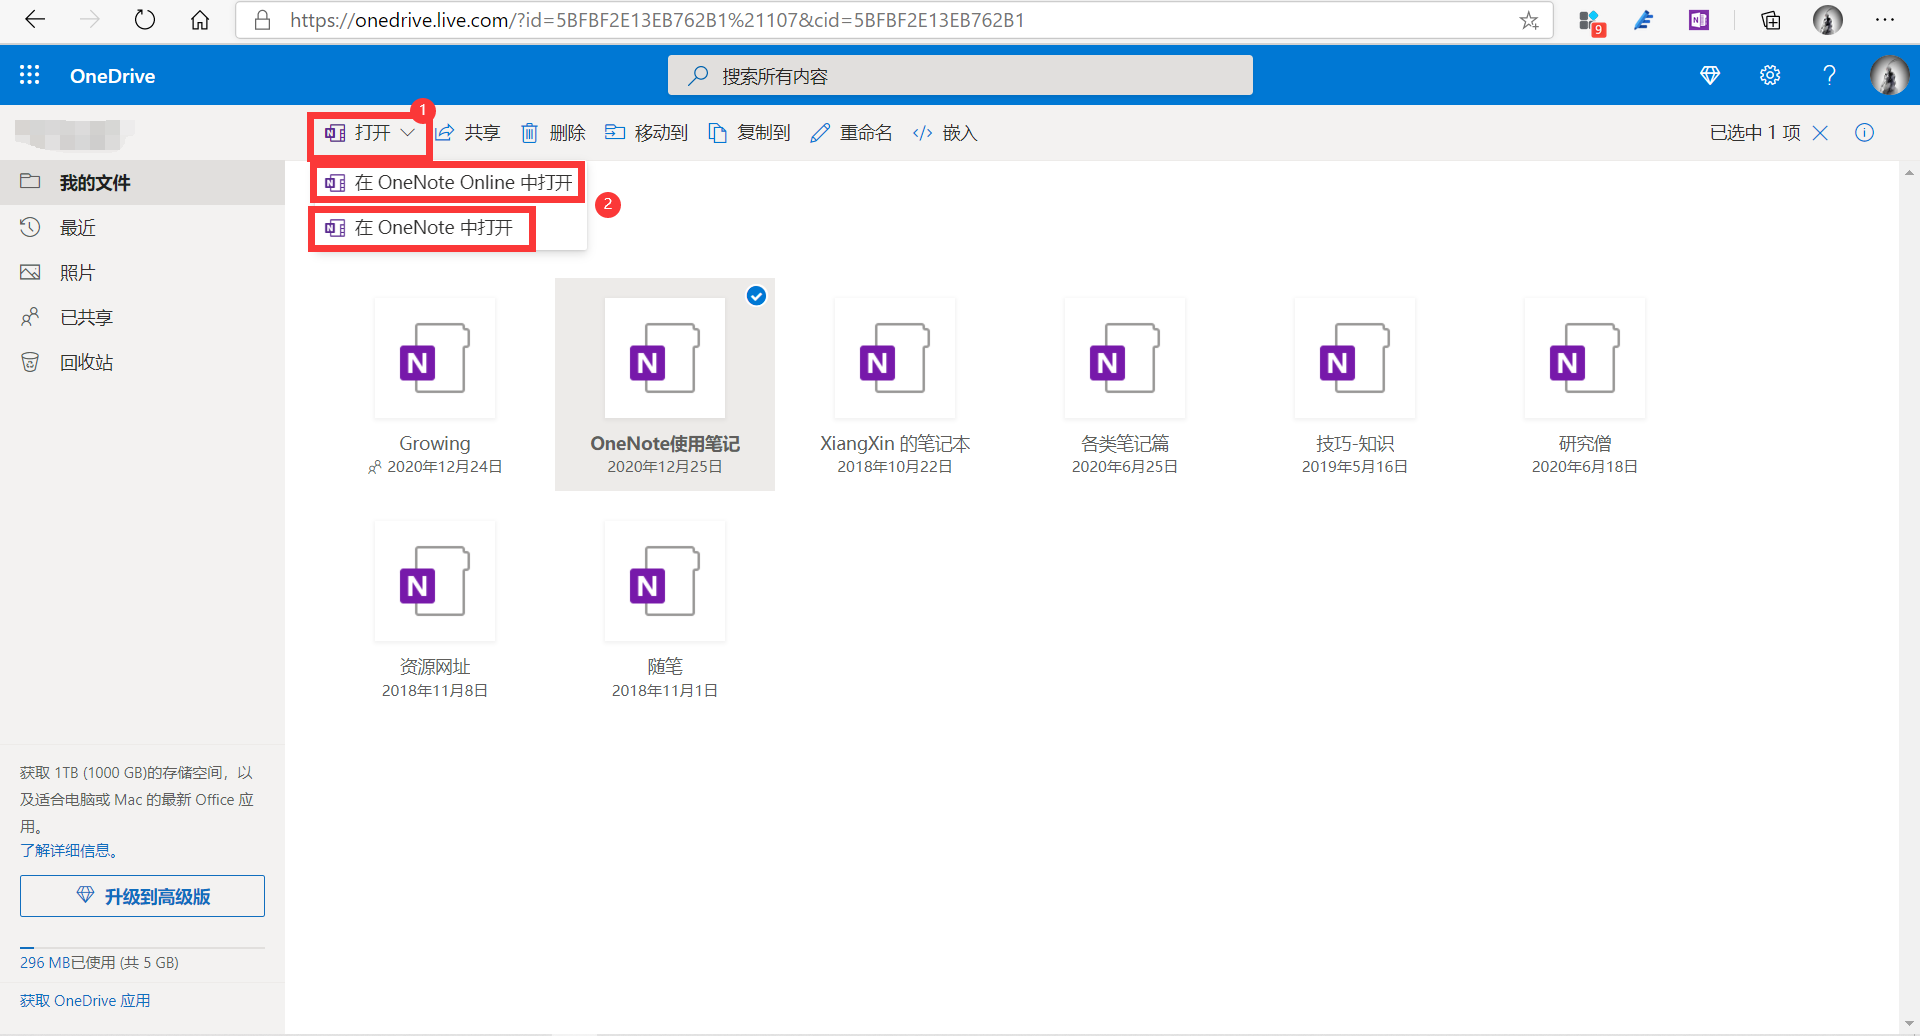Click the premium diamond icon
The height and width of the screenshot is (1036, 1920).
1710,75
